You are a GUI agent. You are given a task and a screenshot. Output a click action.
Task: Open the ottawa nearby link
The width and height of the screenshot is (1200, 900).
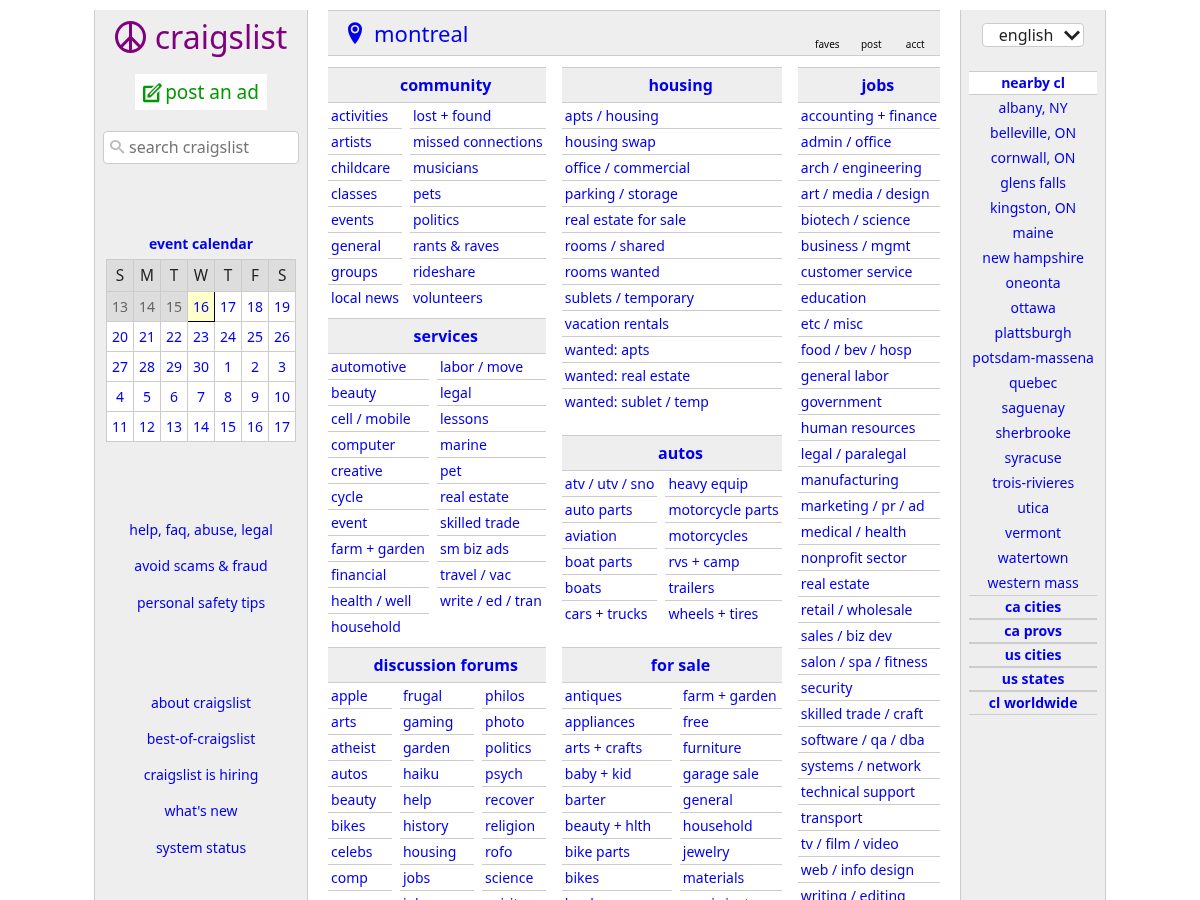pos(1033,308)
